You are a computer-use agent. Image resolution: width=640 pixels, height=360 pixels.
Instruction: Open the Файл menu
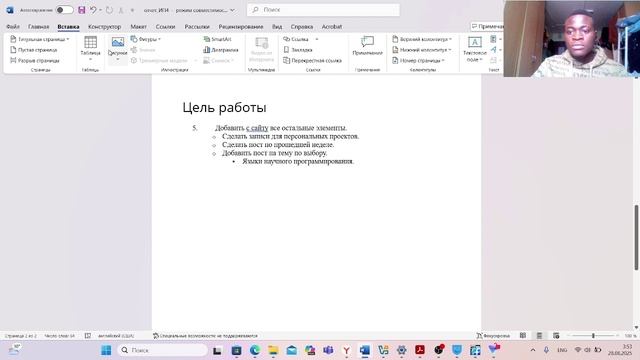(x=13, y=27)
